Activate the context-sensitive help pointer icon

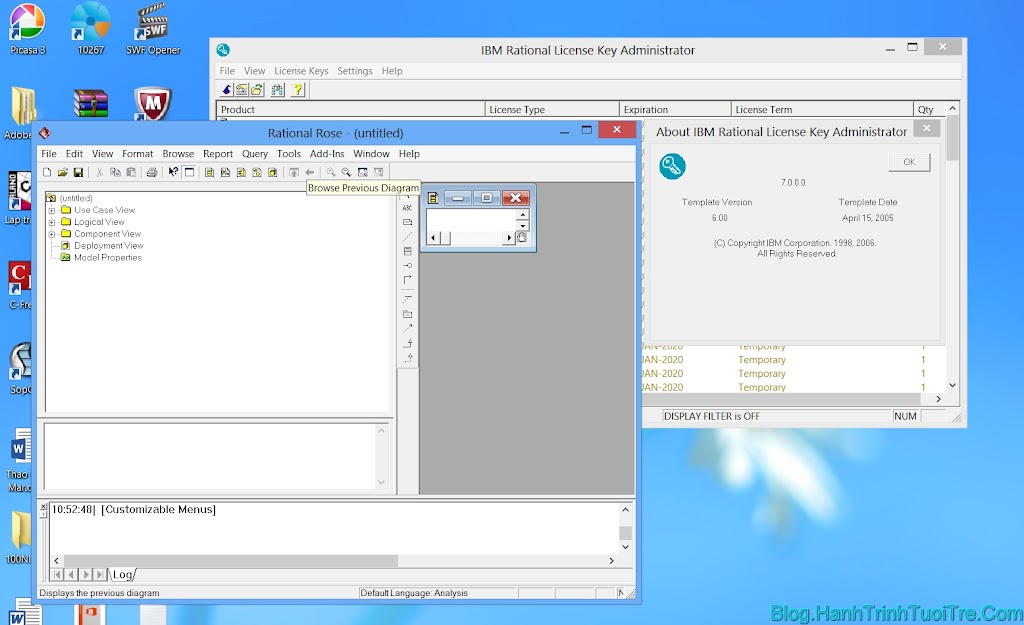click(x=173, y=172)
